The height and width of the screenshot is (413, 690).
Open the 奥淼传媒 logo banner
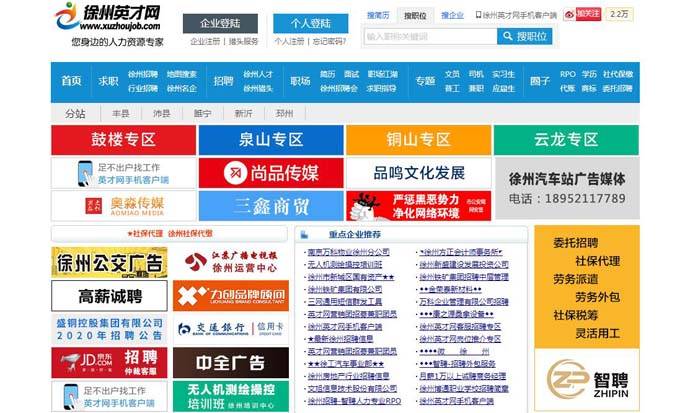[124, 206]
